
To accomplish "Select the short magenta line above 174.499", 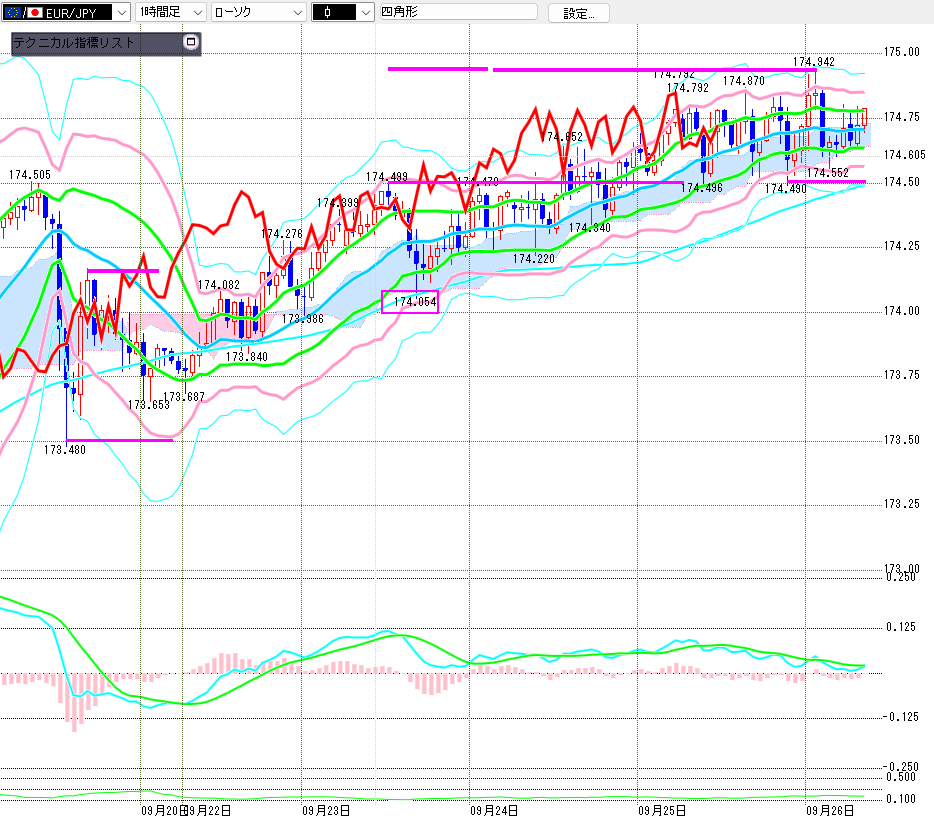I will (437, 69).
